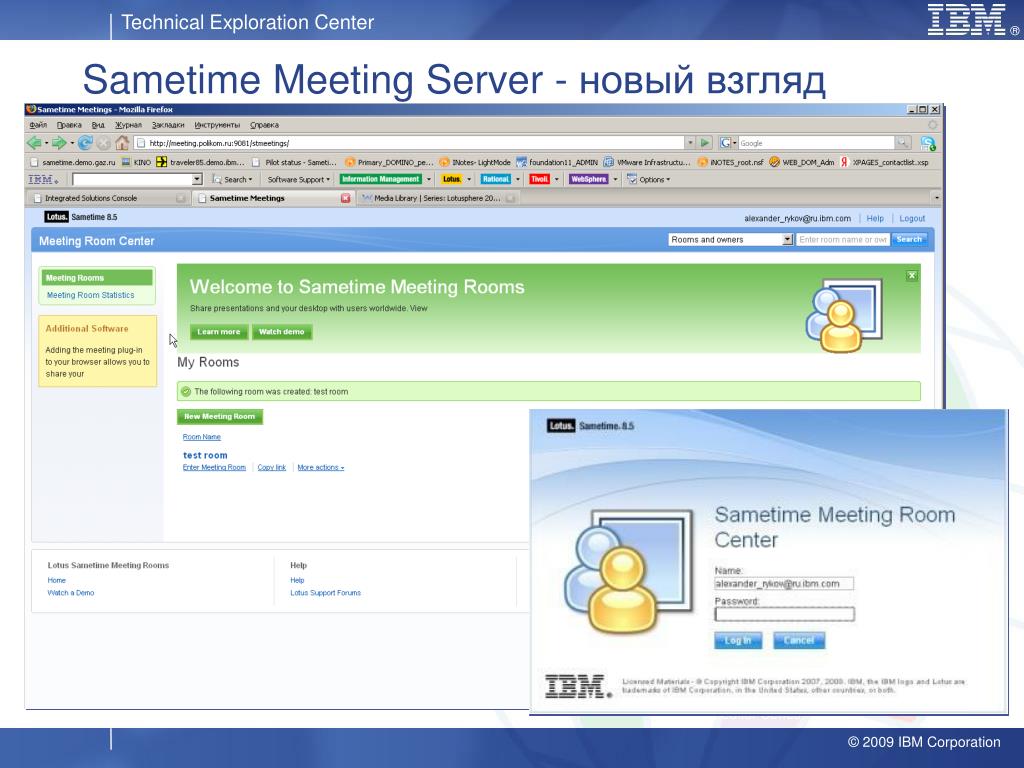The width and height of the screenshot is (1024, 768).
Task: Click the Stop loading icon
Action: click(104, 142)
